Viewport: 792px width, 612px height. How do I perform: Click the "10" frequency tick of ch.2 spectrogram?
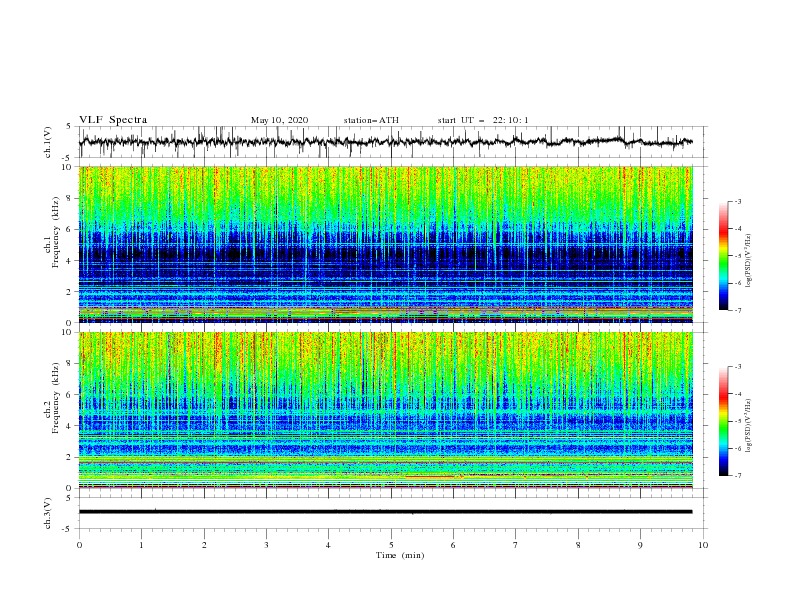point(69,332)
